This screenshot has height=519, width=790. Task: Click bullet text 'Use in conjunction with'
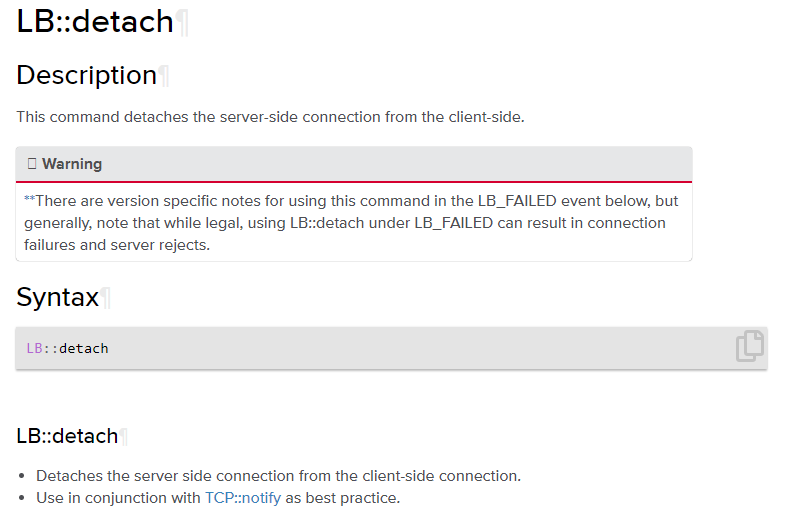pyautogui.click(x=118, y=497)
